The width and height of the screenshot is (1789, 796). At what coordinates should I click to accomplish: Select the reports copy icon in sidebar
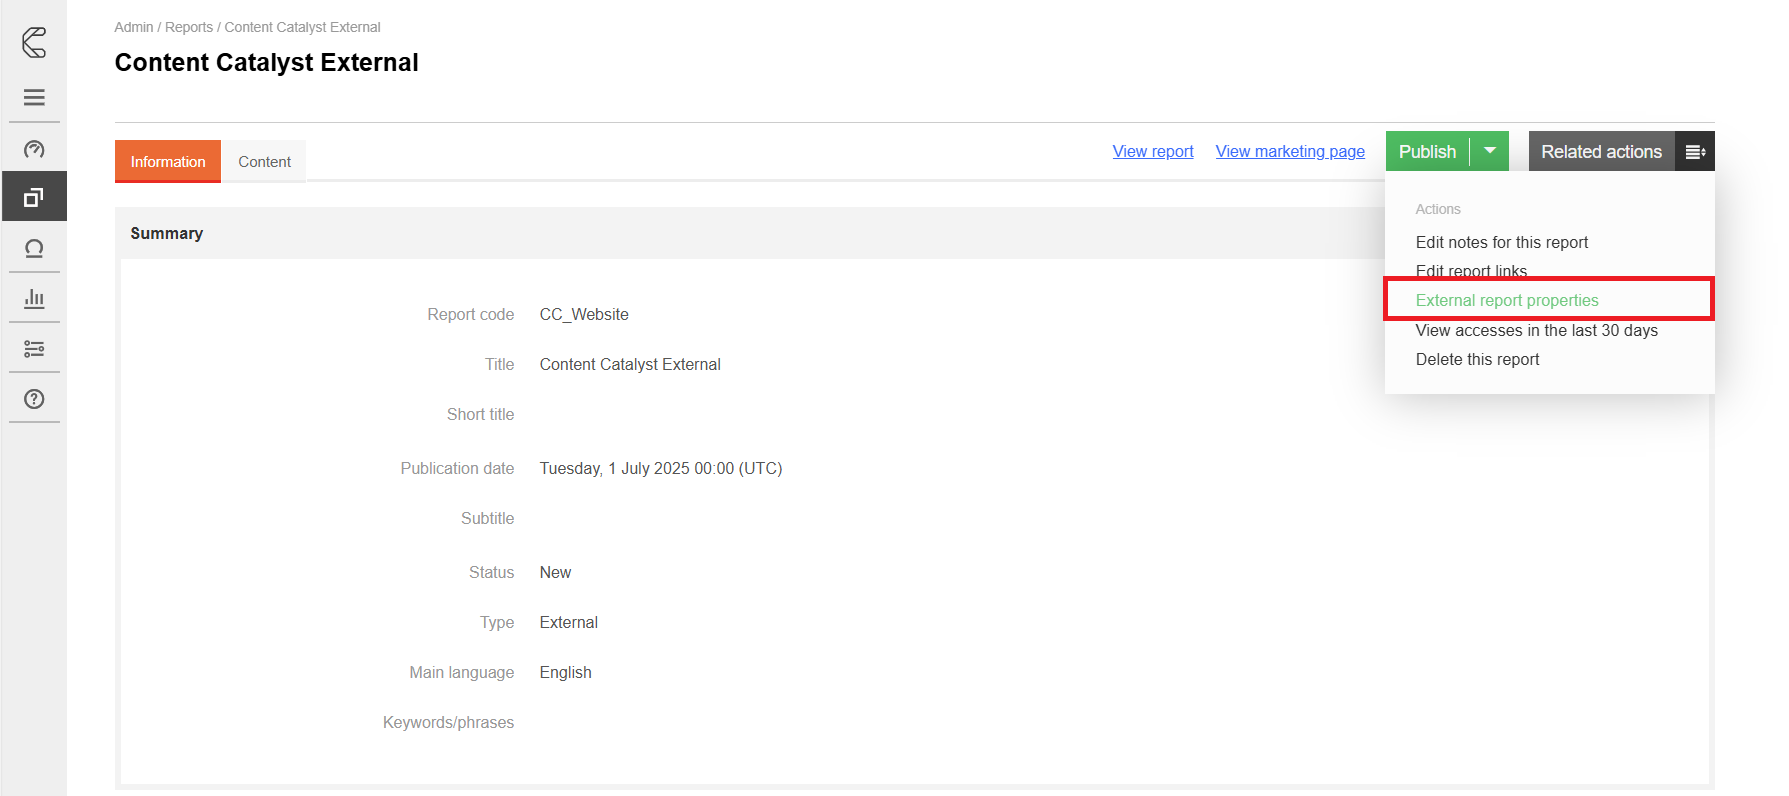[34, 197]
